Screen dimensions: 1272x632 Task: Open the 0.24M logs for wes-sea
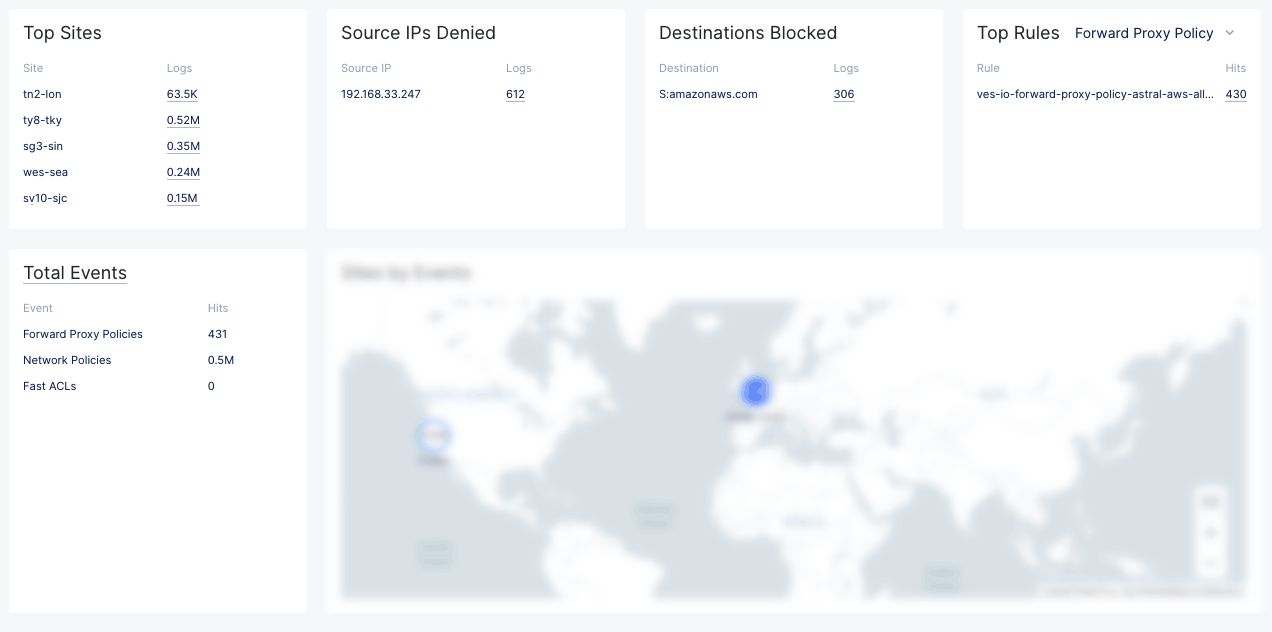[x=183, y=172]
